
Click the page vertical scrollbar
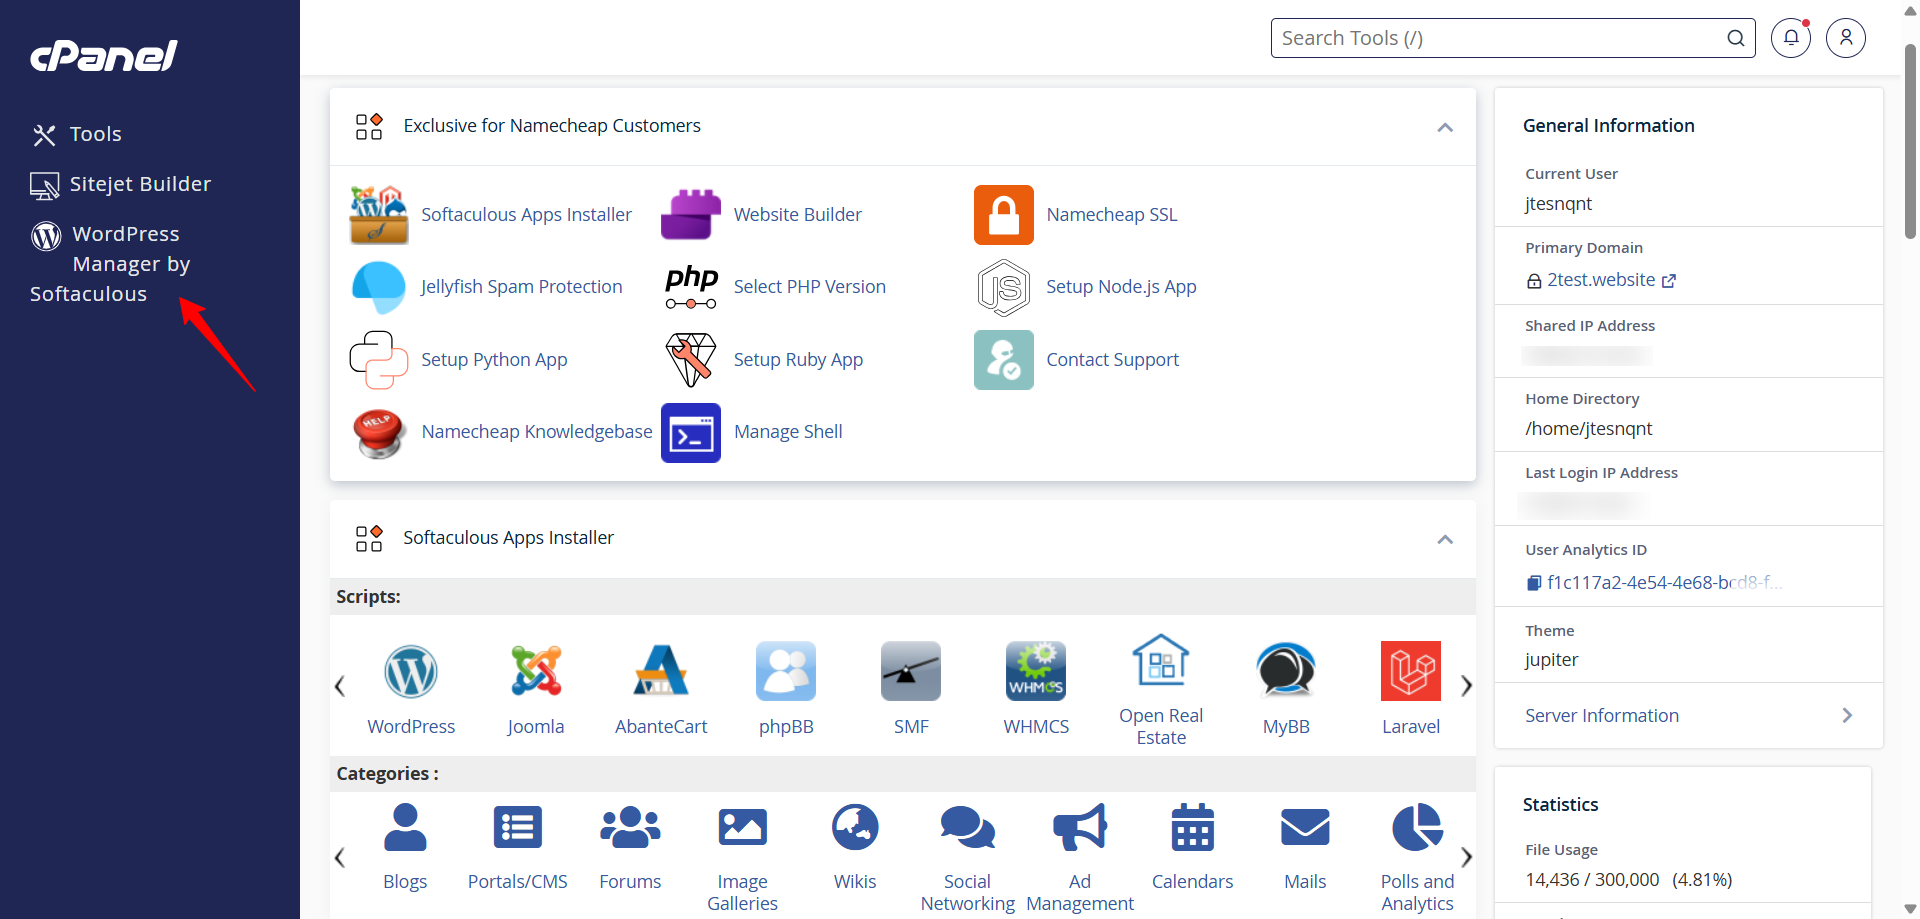click(x=1910, y=140)
